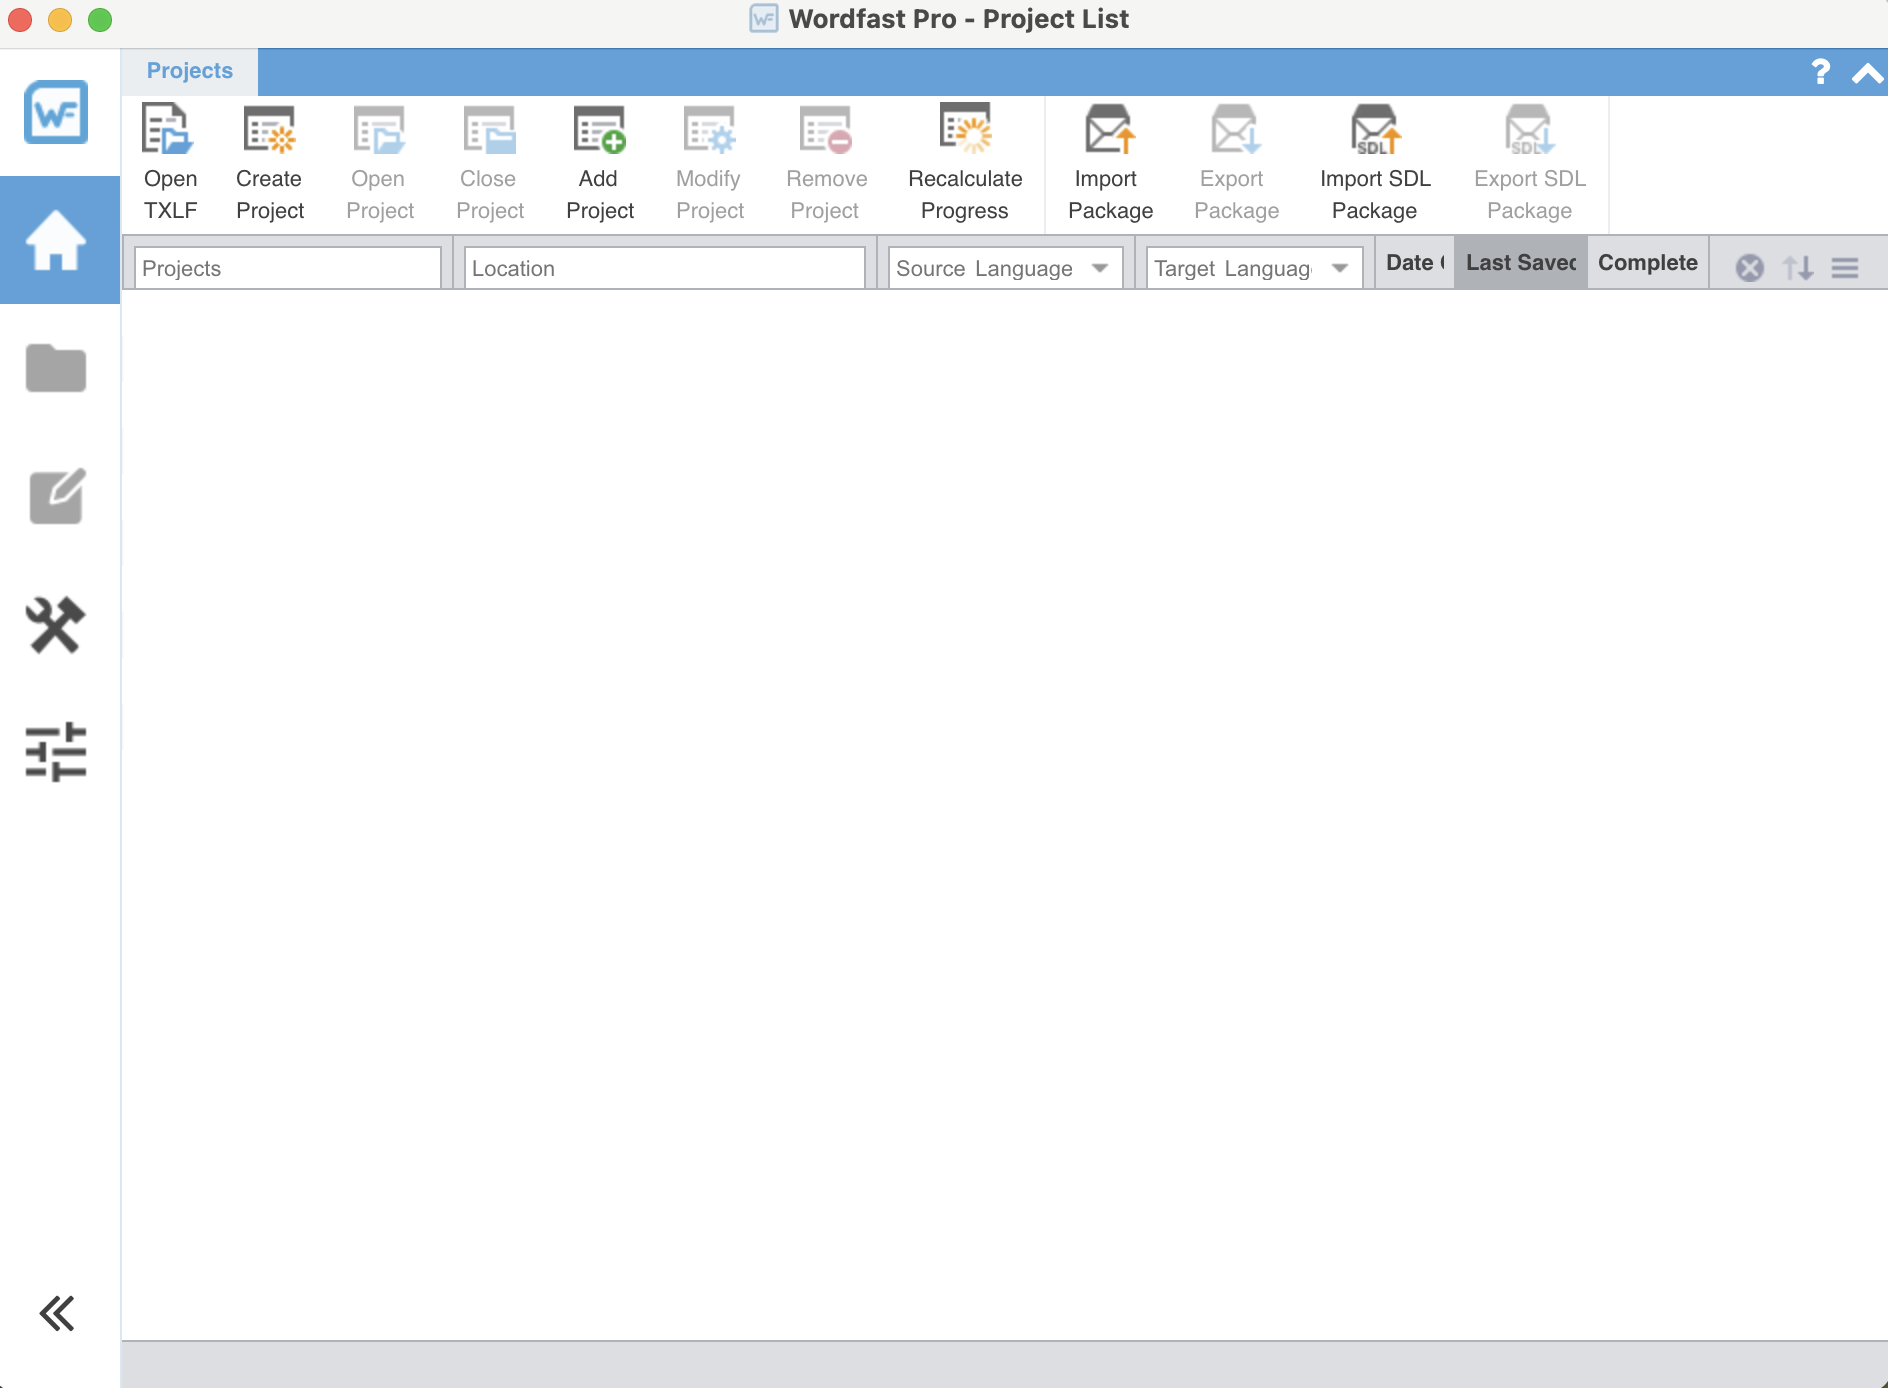Click Import Package icon
This screenshot has width=1888, height=1388.
click(1110, 163)
